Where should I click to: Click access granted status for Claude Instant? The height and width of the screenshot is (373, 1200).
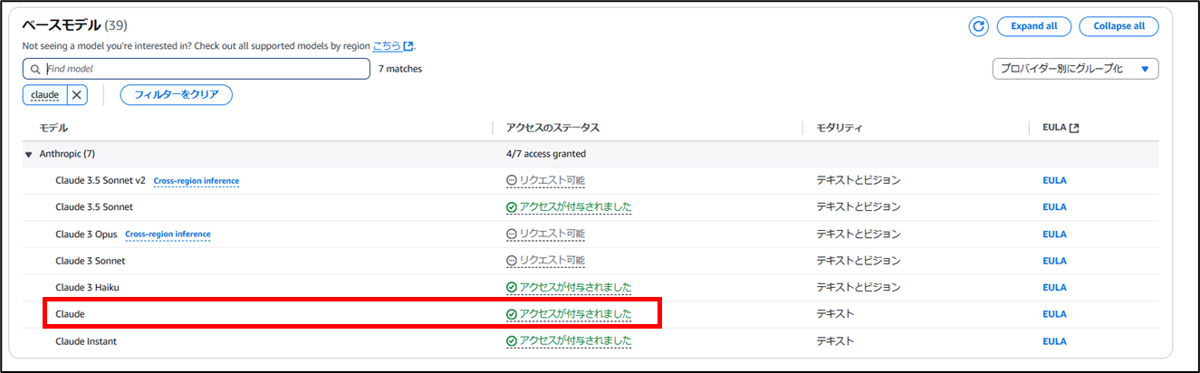pos(569,341)
